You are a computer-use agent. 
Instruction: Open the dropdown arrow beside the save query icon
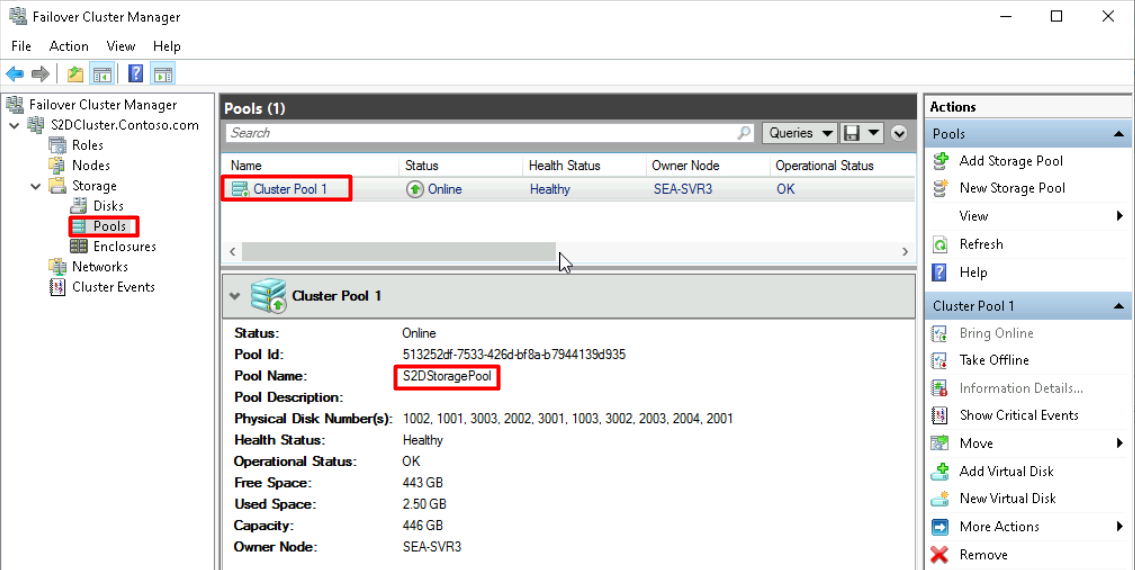(874, 133)
